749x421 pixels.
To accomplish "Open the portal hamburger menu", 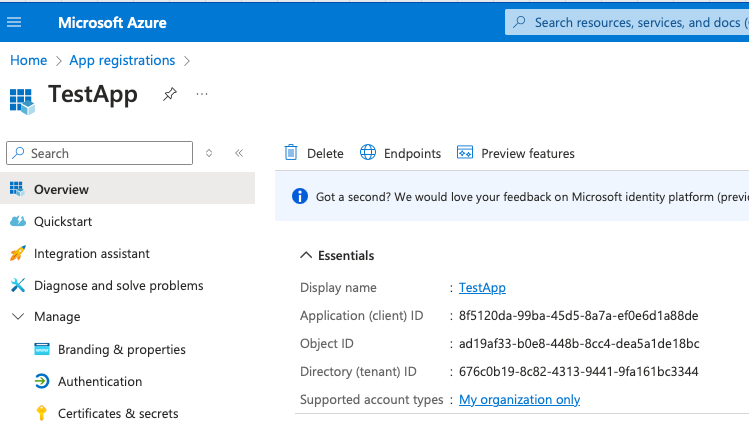I will click(14, 22).
